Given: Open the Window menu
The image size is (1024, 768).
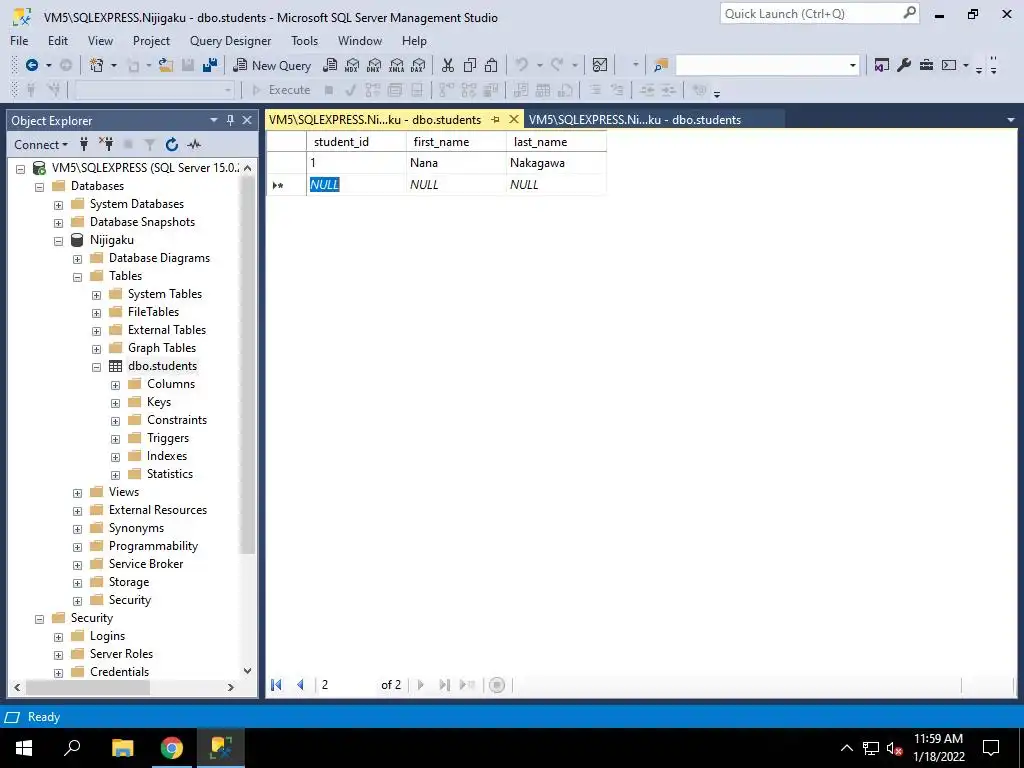Looking at the screenshot, I should [x=360, y=40].
